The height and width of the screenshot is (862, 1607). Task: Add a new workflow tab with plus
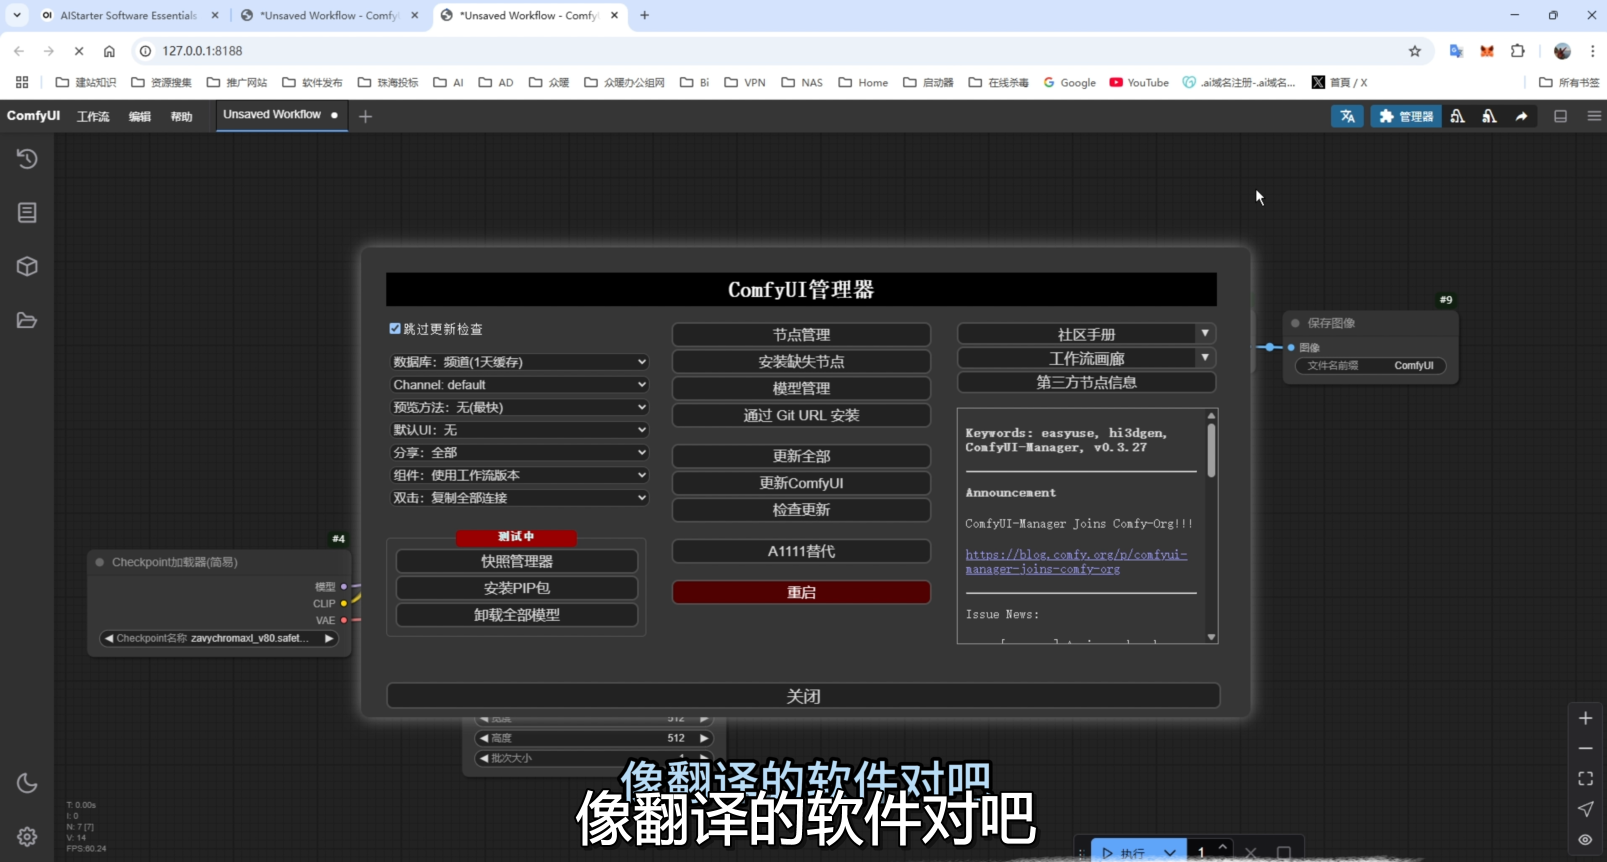(x=365, y=116)
